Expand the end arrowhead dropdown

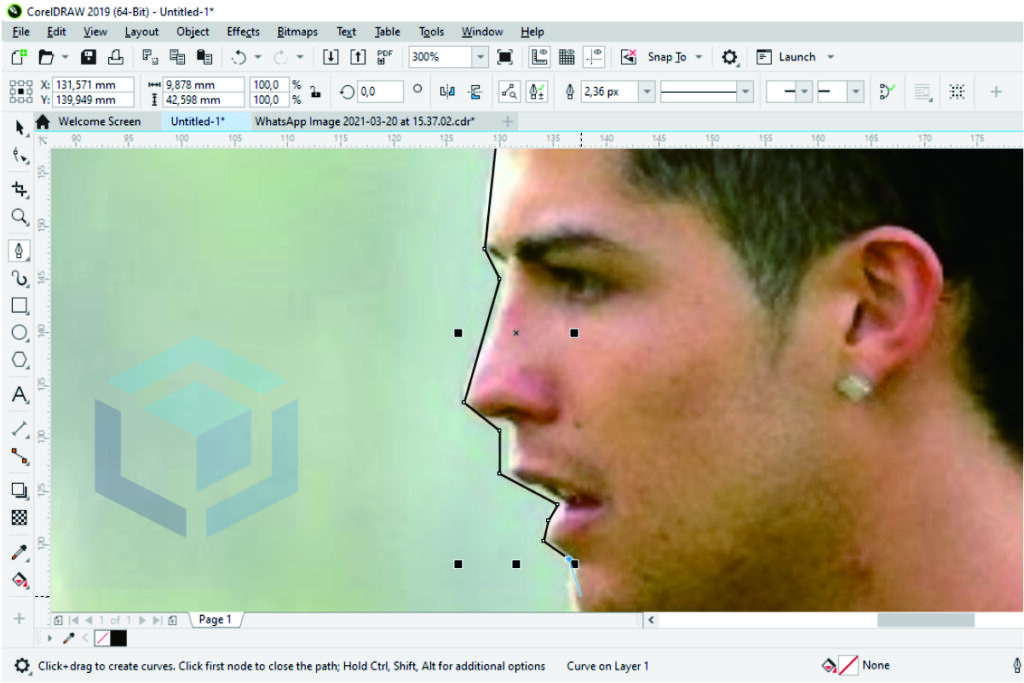coord(856,92)
